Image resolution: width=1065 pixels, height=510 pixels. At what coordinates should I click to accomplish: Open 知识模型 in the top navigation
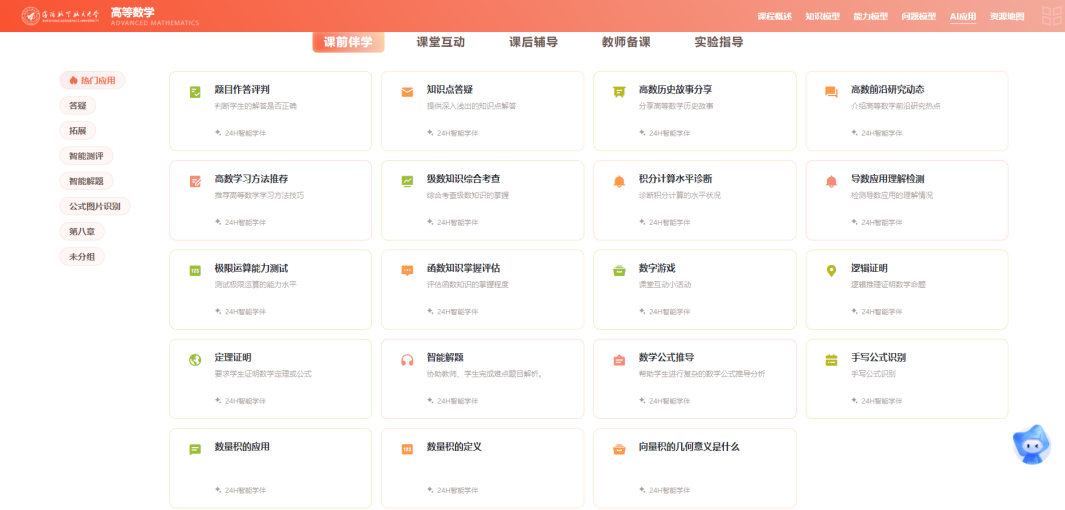tap(823, 16)
